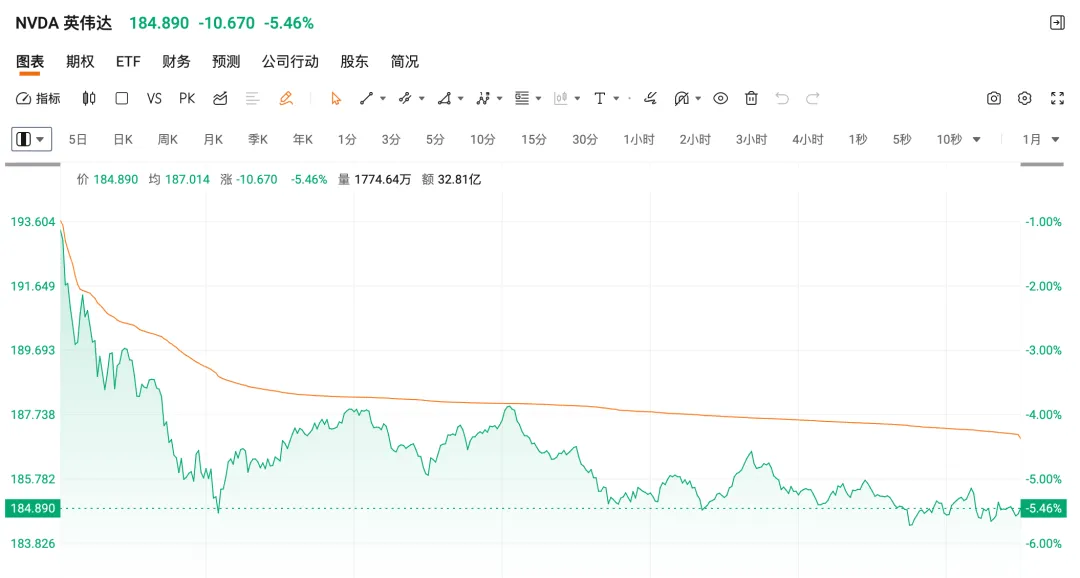Toggle drawings visibility with eye icon
The image size is (1080, 578).
(x=720, y=98)
